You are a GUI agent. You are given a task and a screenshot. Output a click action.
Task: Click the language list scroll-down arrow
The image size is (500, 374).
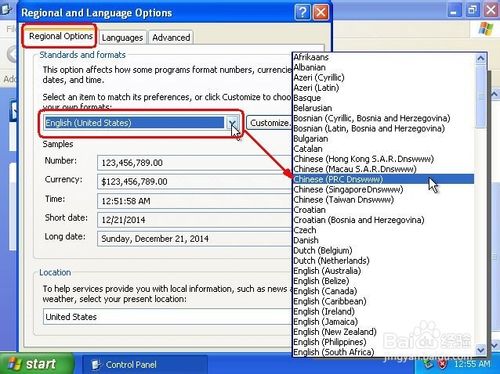point(480,350)
